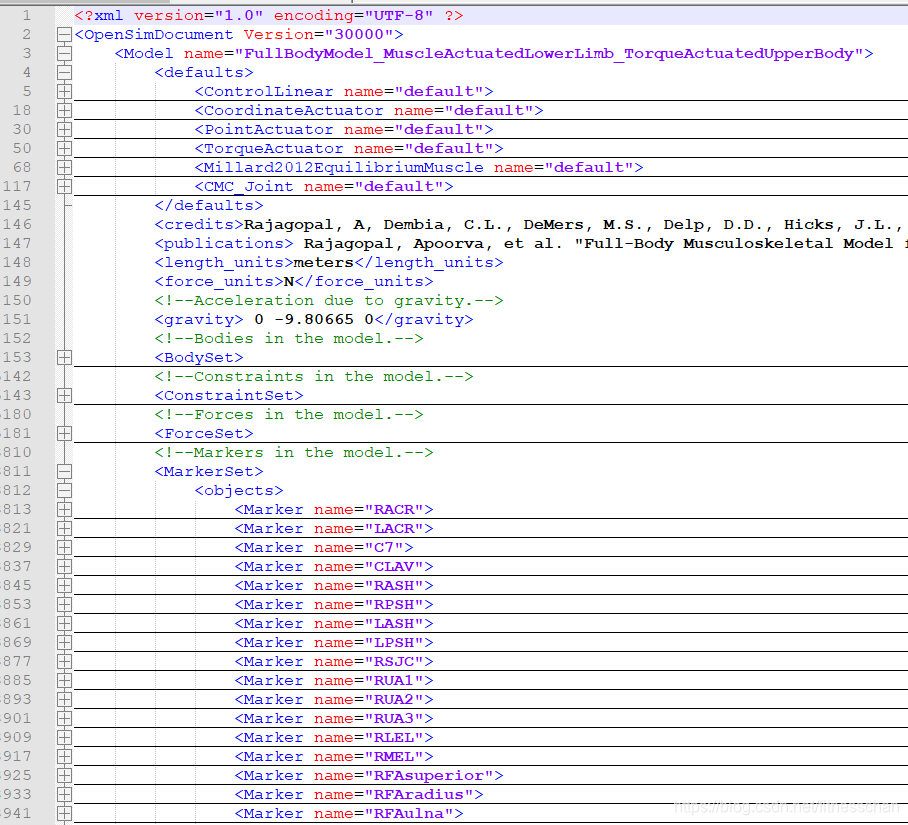Expand the LASH marker block
The image size is (908, 825).
64,624
